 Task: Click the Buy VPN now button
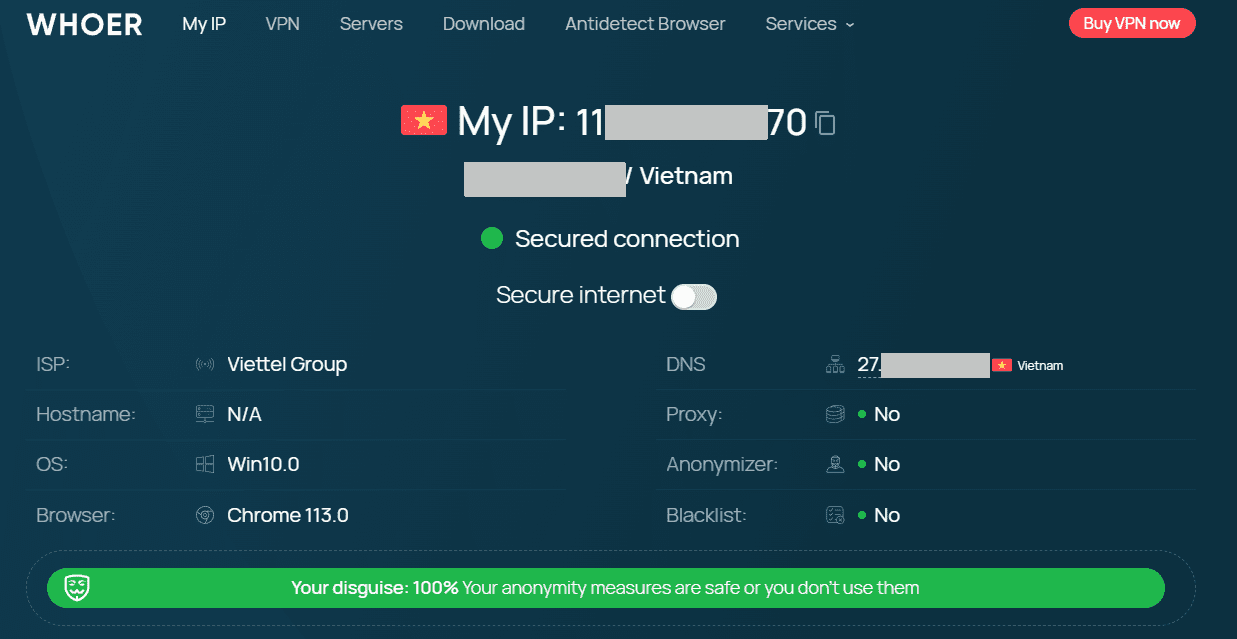tap(1131, 22)
